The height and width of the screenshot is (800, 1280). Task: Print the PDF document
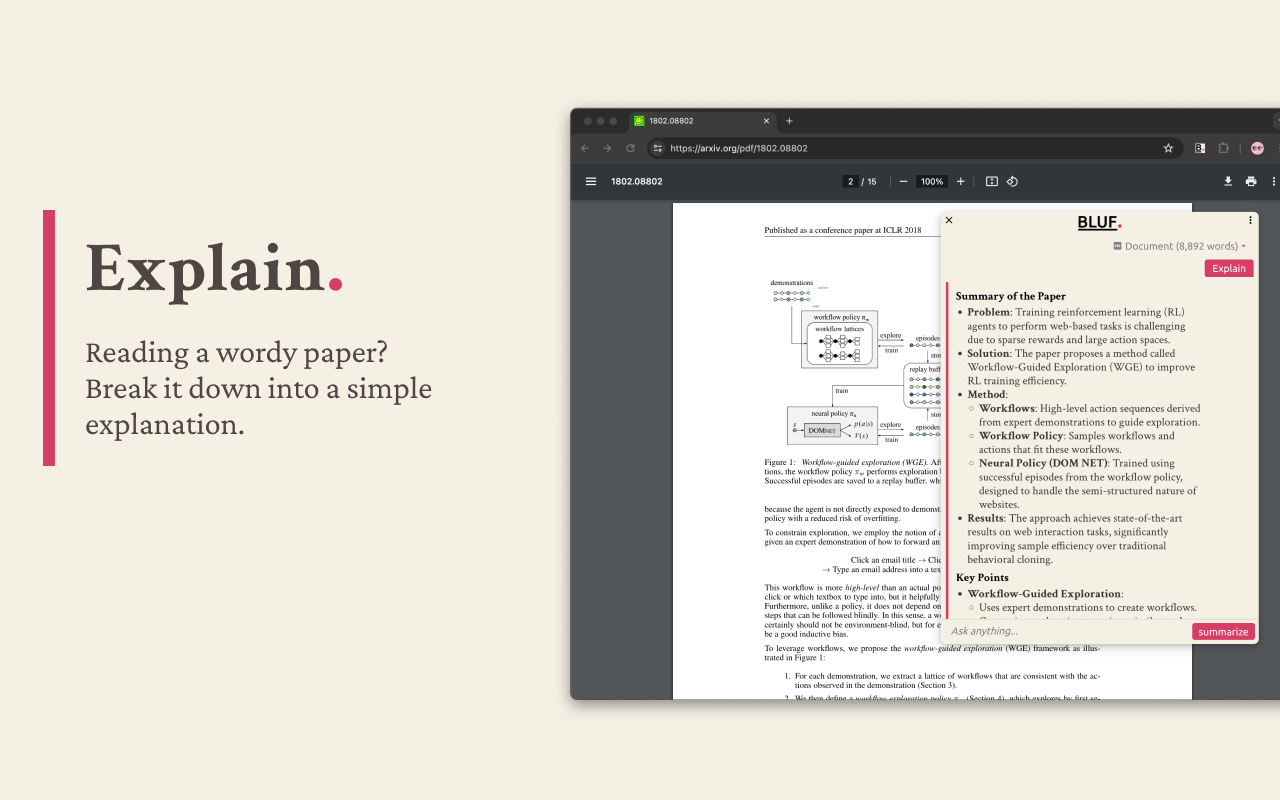point(1251,181)
